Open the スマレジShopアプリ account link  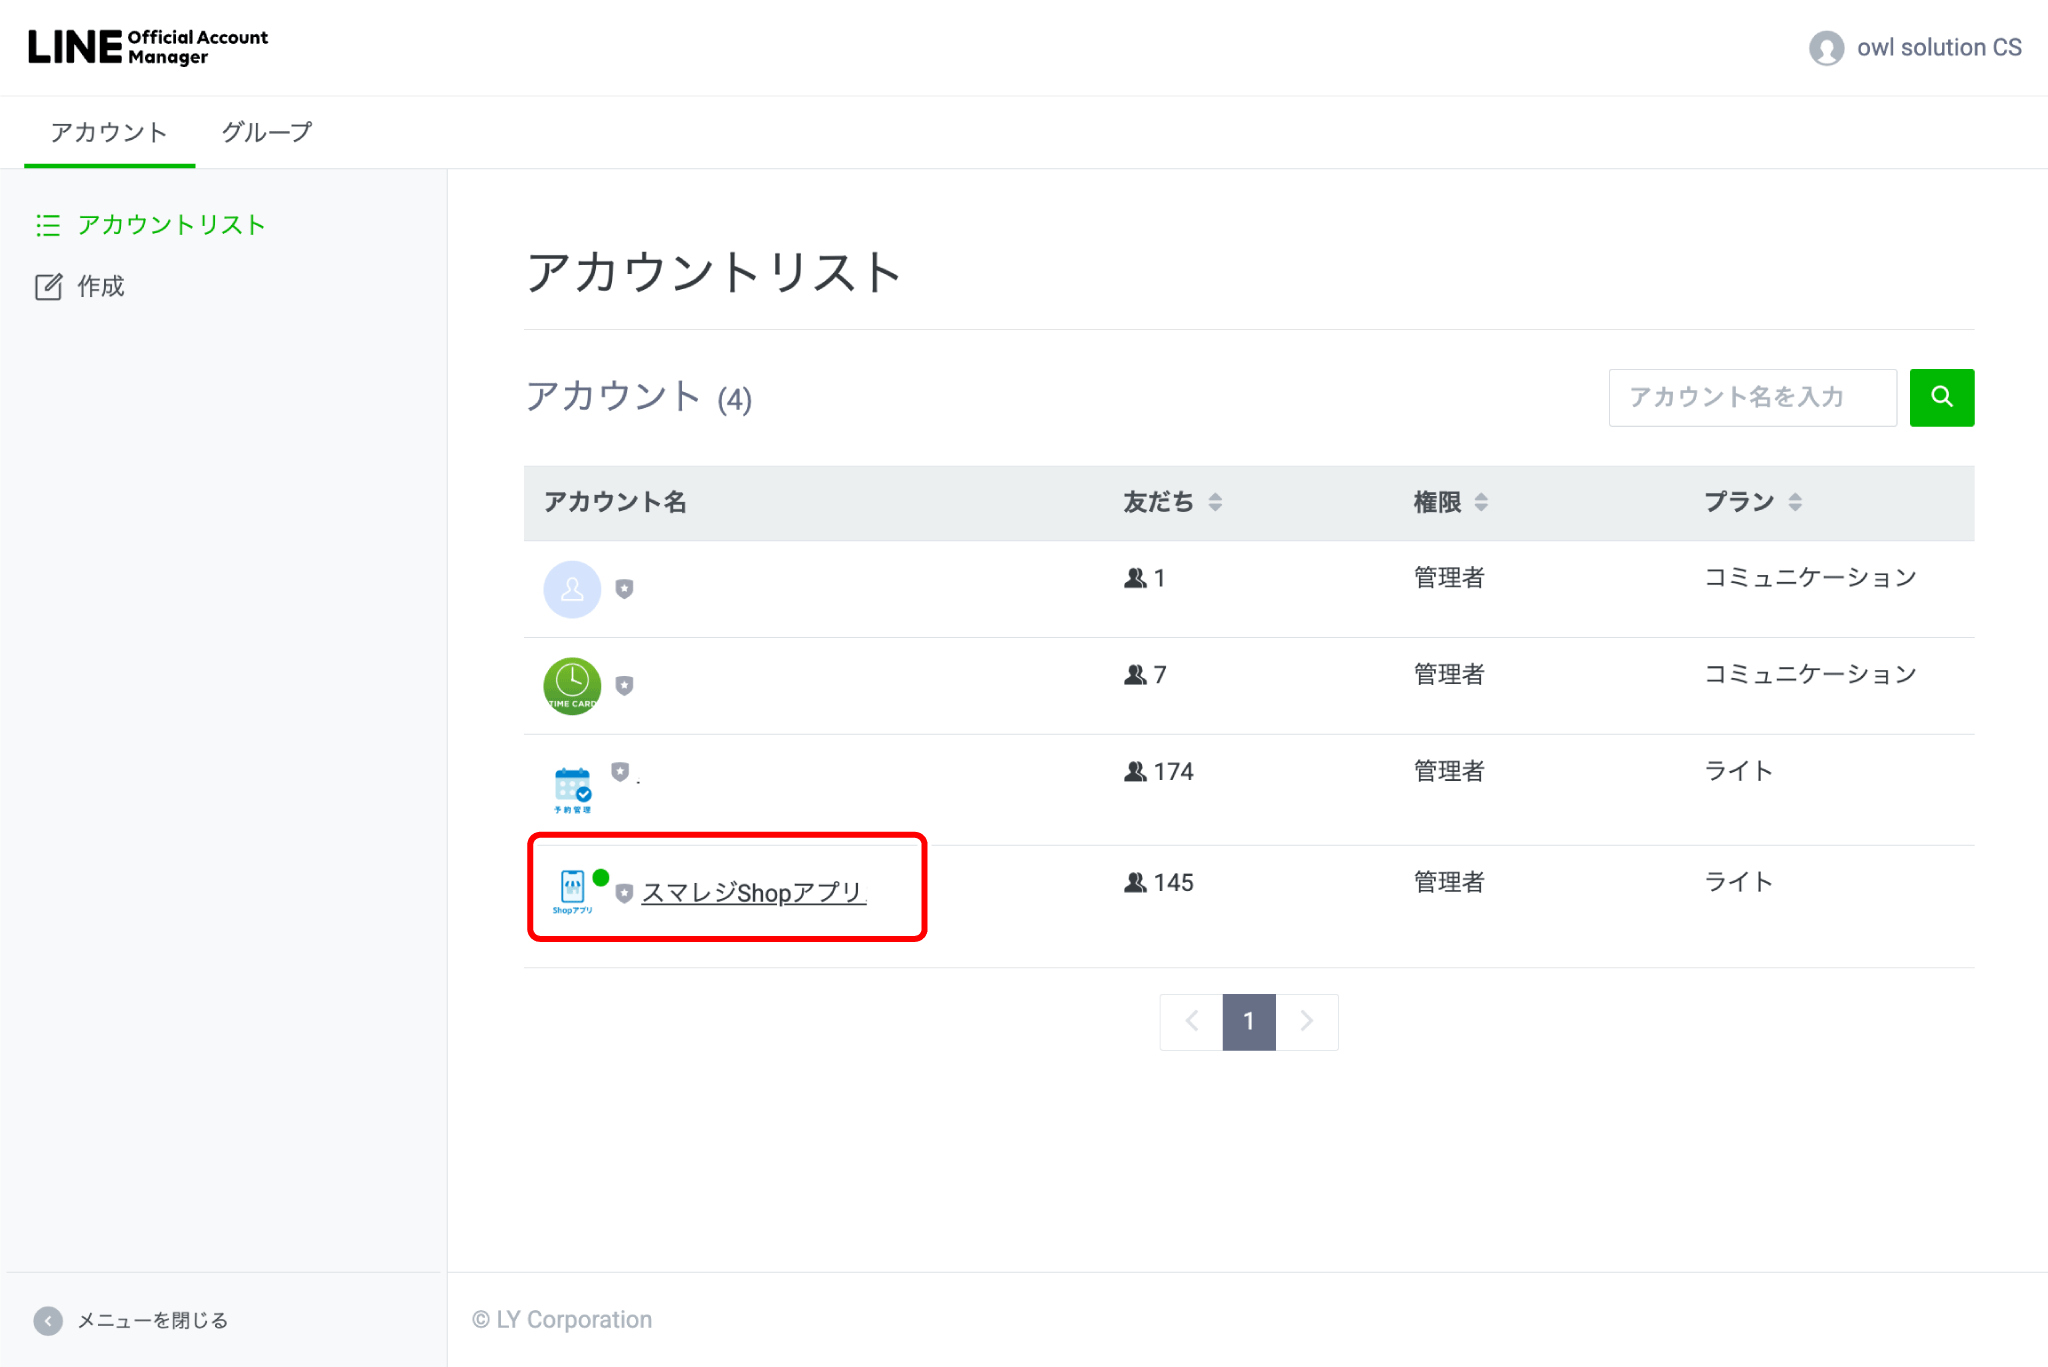[x=752, y=892]
